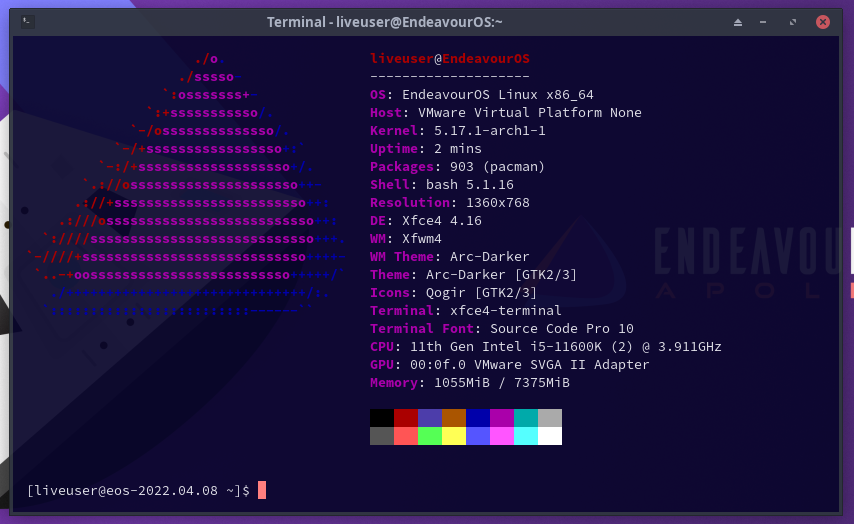Click the top './o.' line of ASCII logo

(210, 59)
